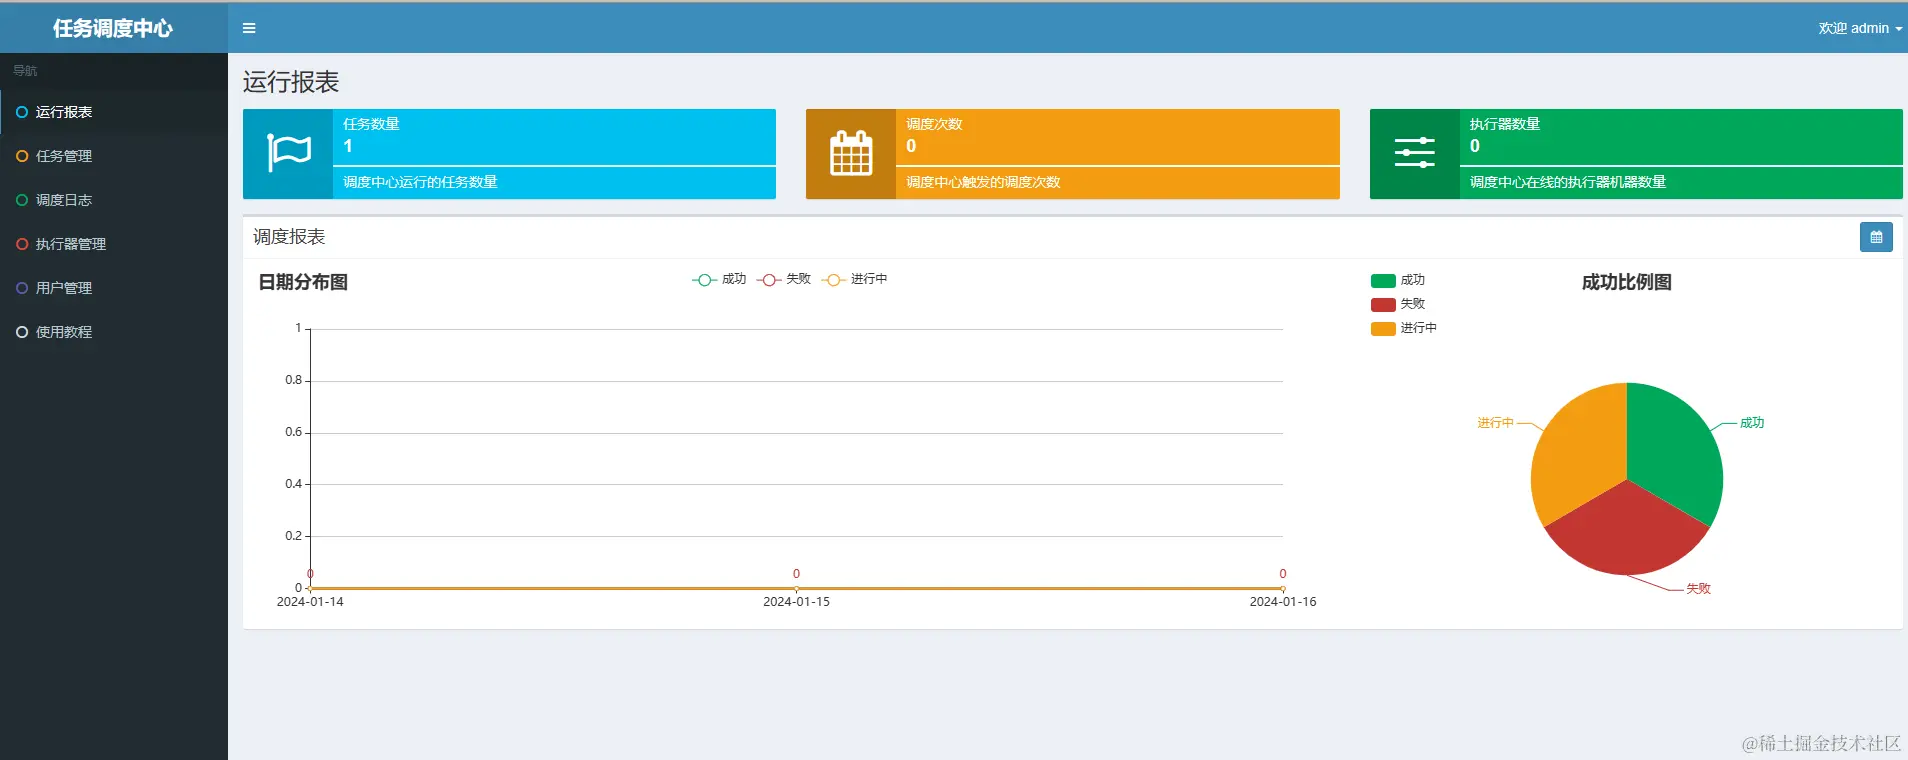The width and height of the screenshot is (1908, 760).
Task: Open 用户管理 from the navigation
Action: pyautogui.click(x=114, y=288)
